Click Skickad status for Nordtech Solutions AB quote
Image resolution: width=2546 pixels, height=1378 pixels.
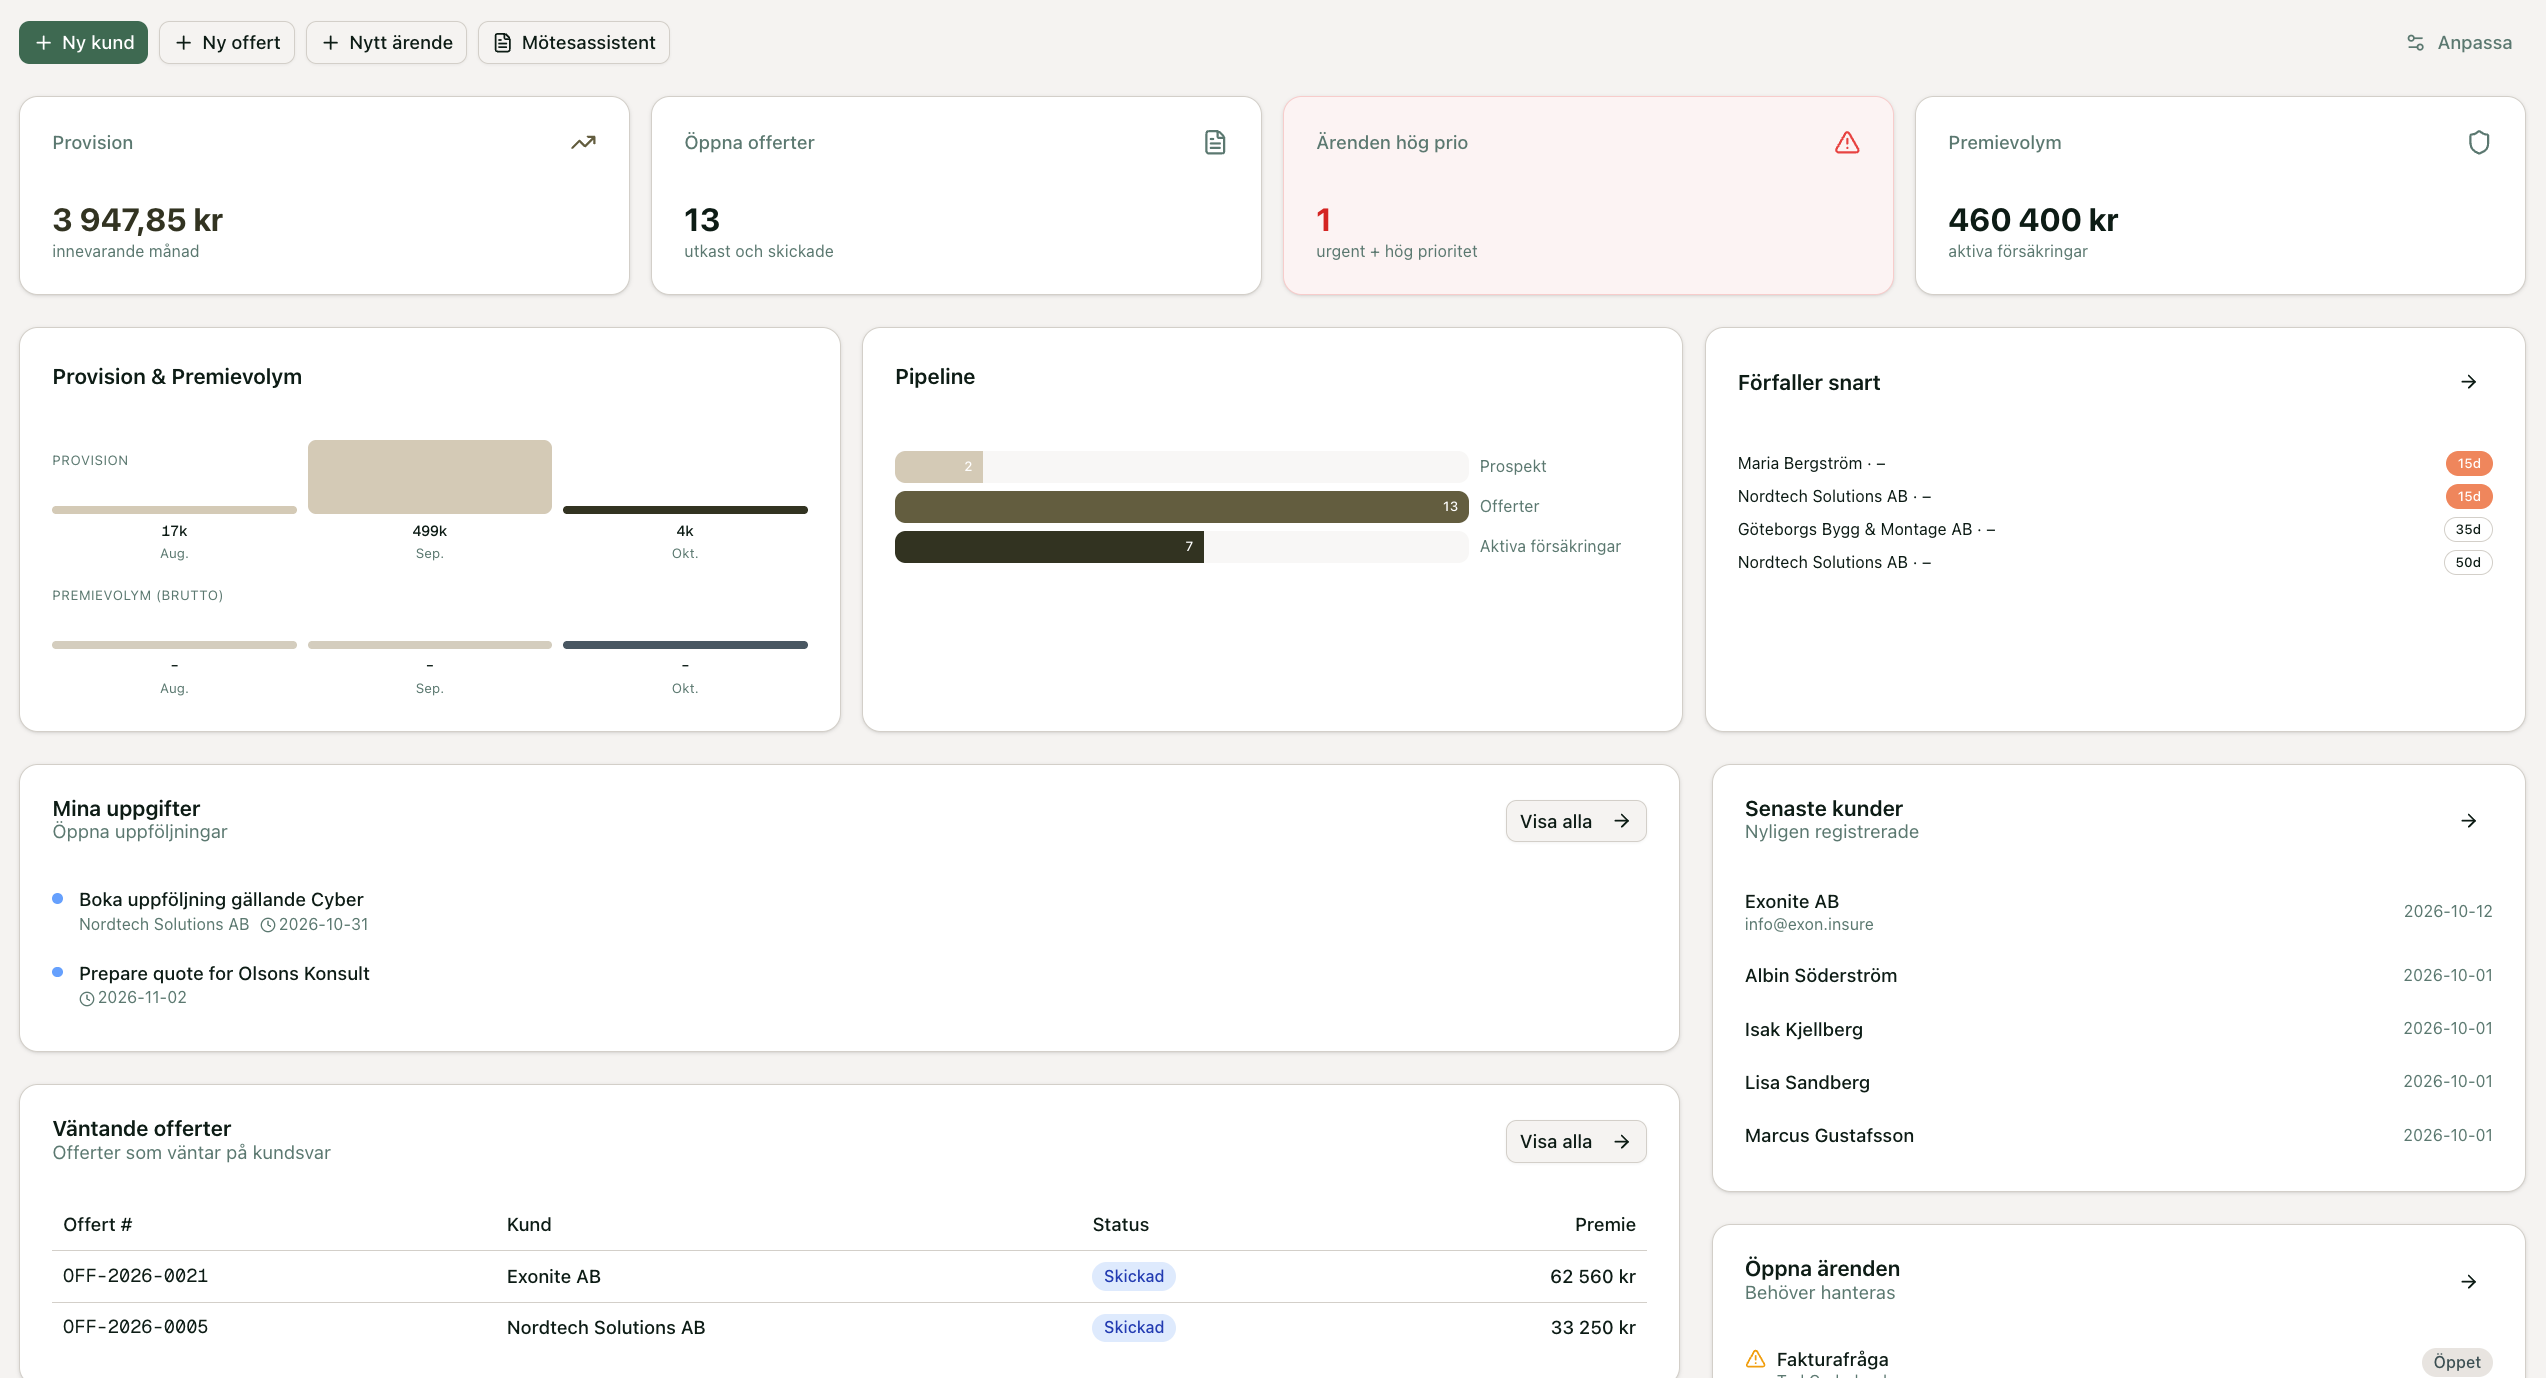1134,1327
